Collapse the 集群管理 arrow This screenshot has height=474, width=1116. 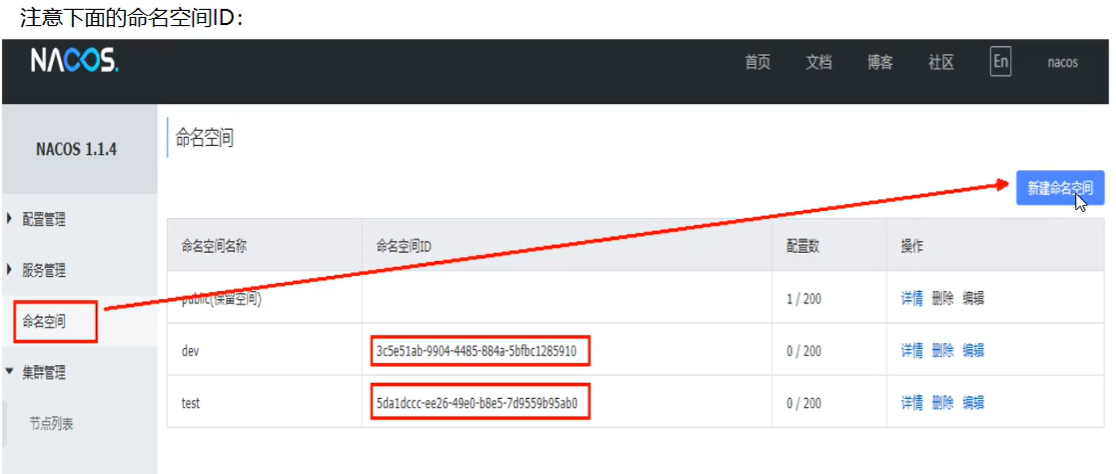click(9, 371)
